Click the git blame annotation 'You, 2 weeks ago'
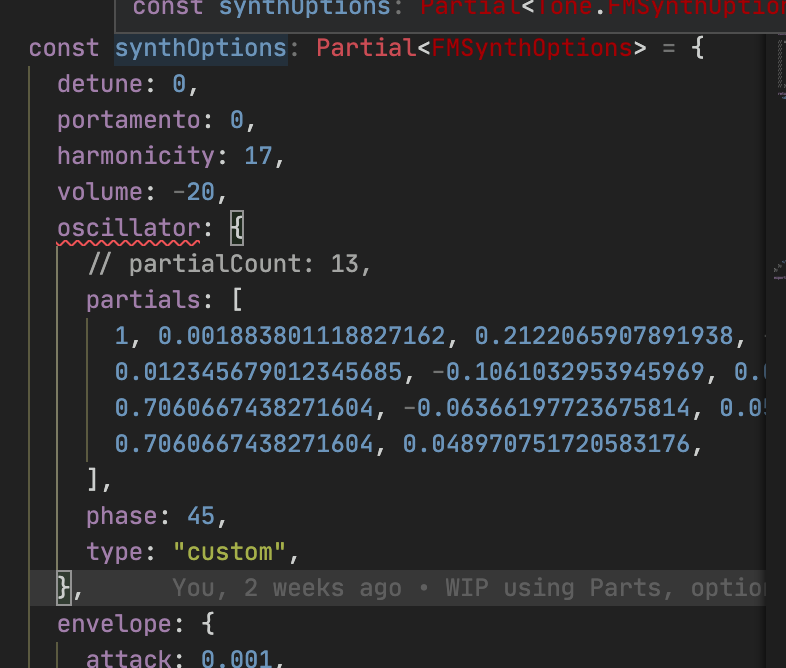The width and height of the screenshot is (786, 668). [x=287, y=588]
